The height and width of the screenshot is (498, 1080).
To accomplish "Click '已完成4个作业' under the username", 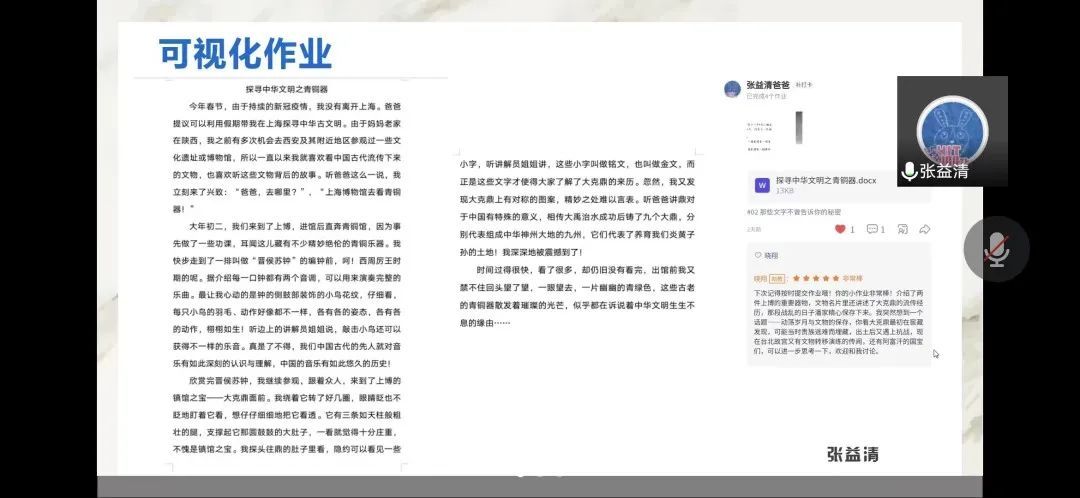I will (767, 96).
